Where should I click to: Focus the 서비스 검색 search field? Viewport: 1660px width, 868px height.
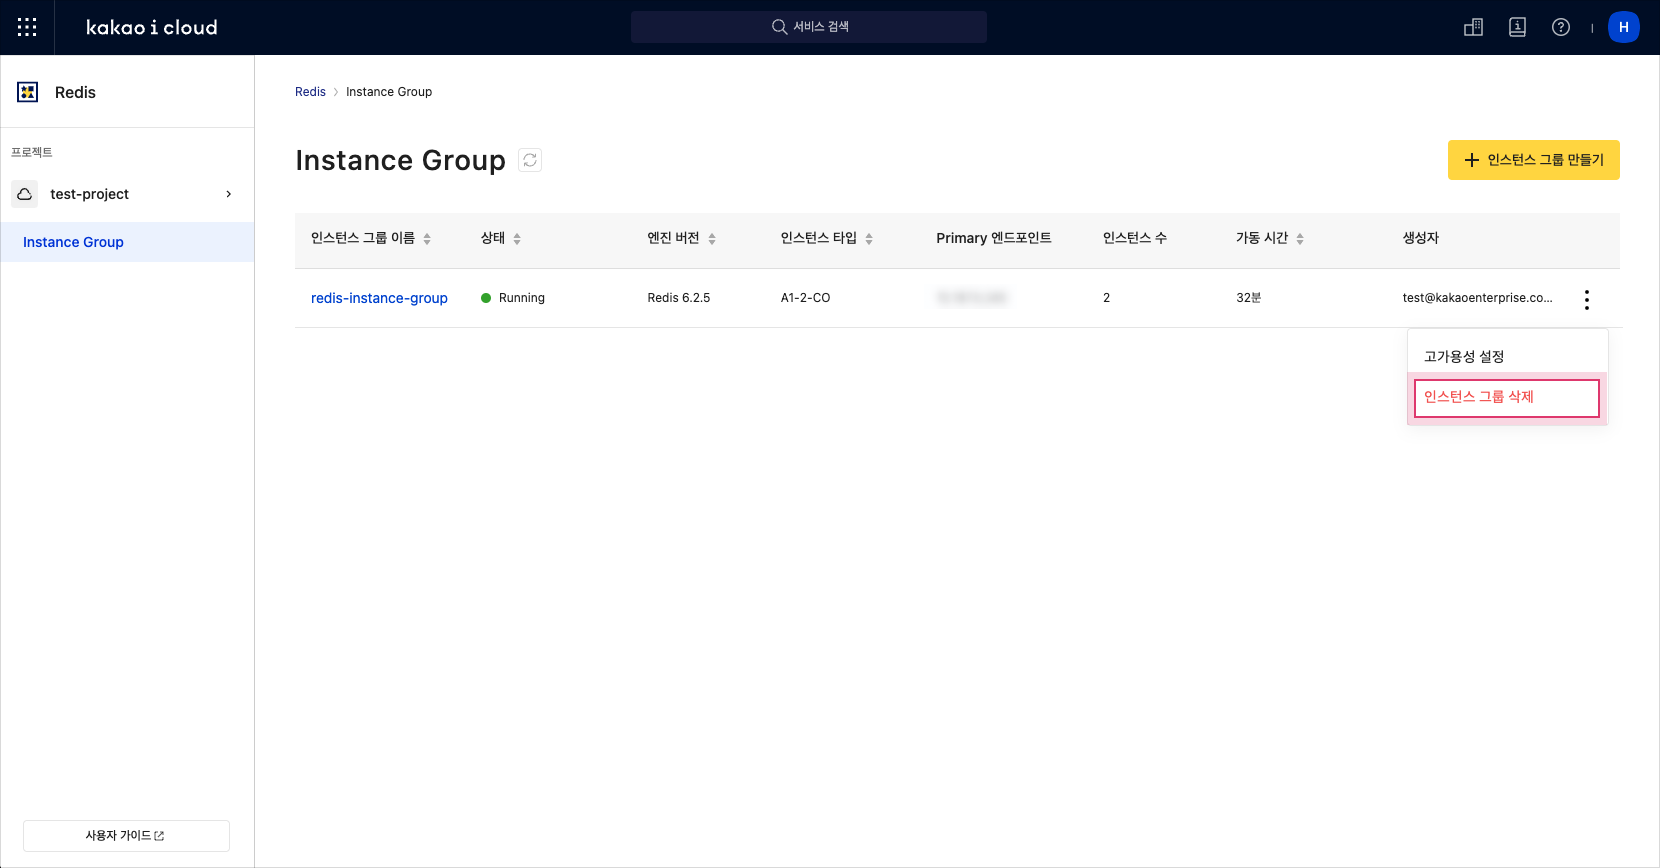point(809,27)
